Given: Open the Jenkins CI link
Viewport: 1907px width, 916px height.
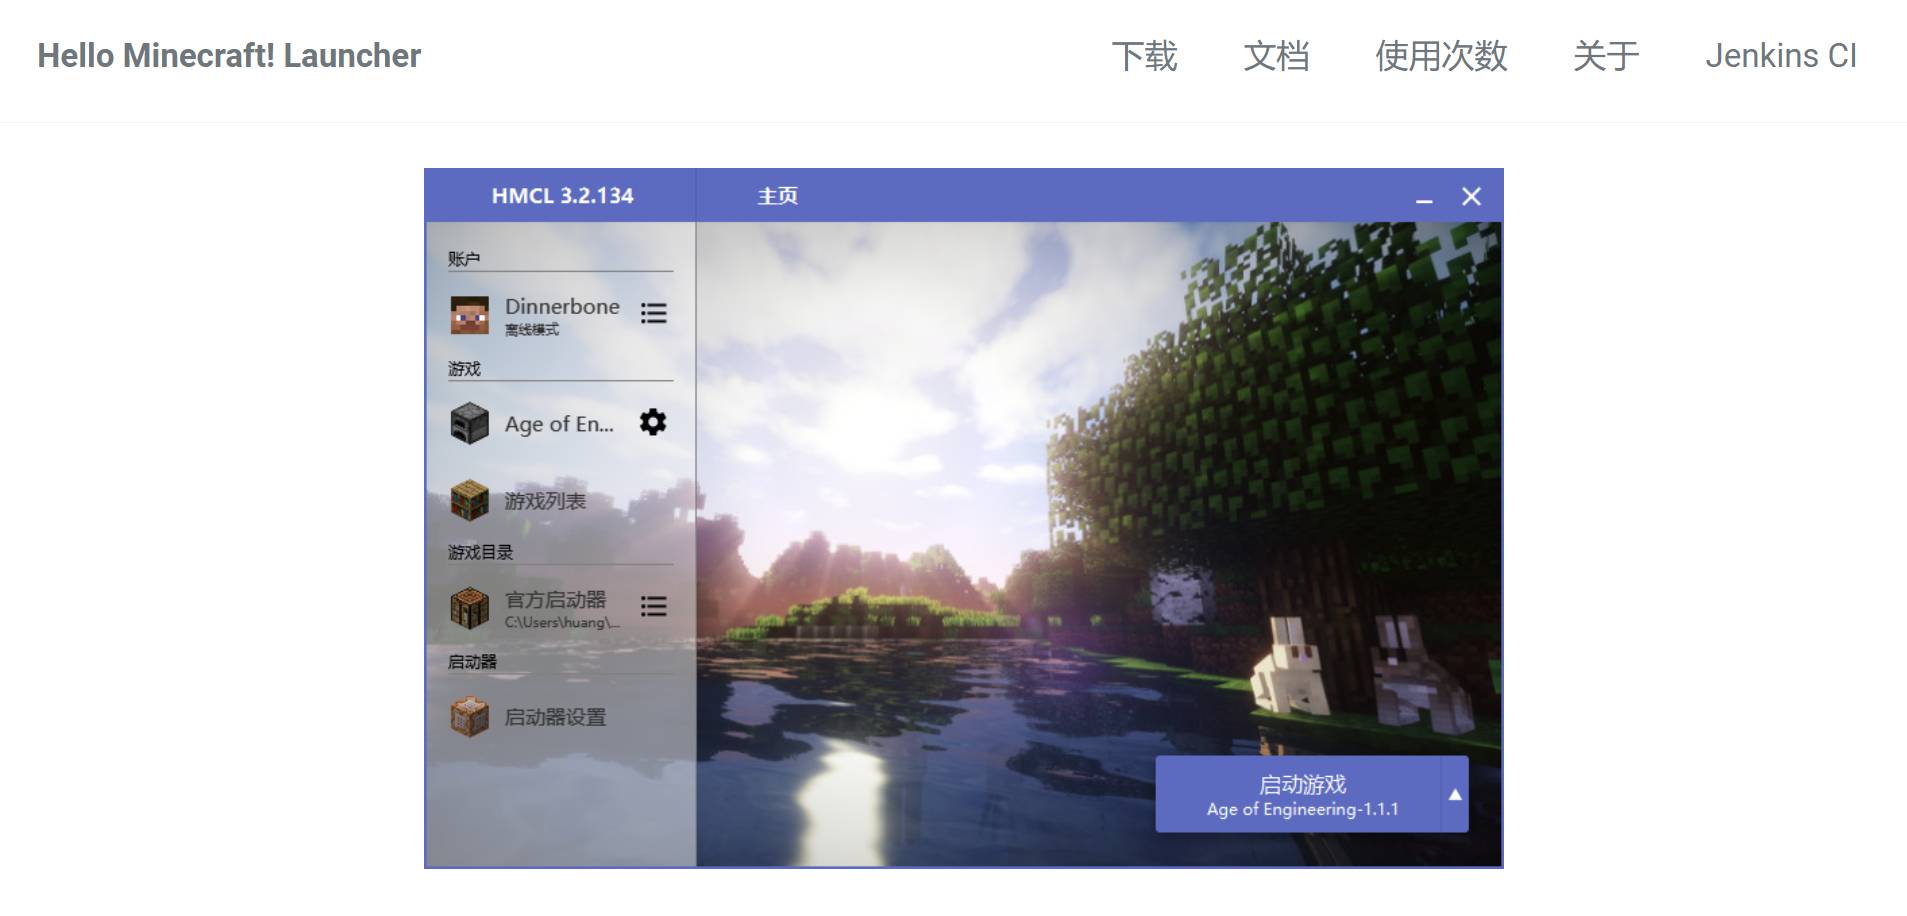Looking at the screenshot, I should pos(1781,56).
